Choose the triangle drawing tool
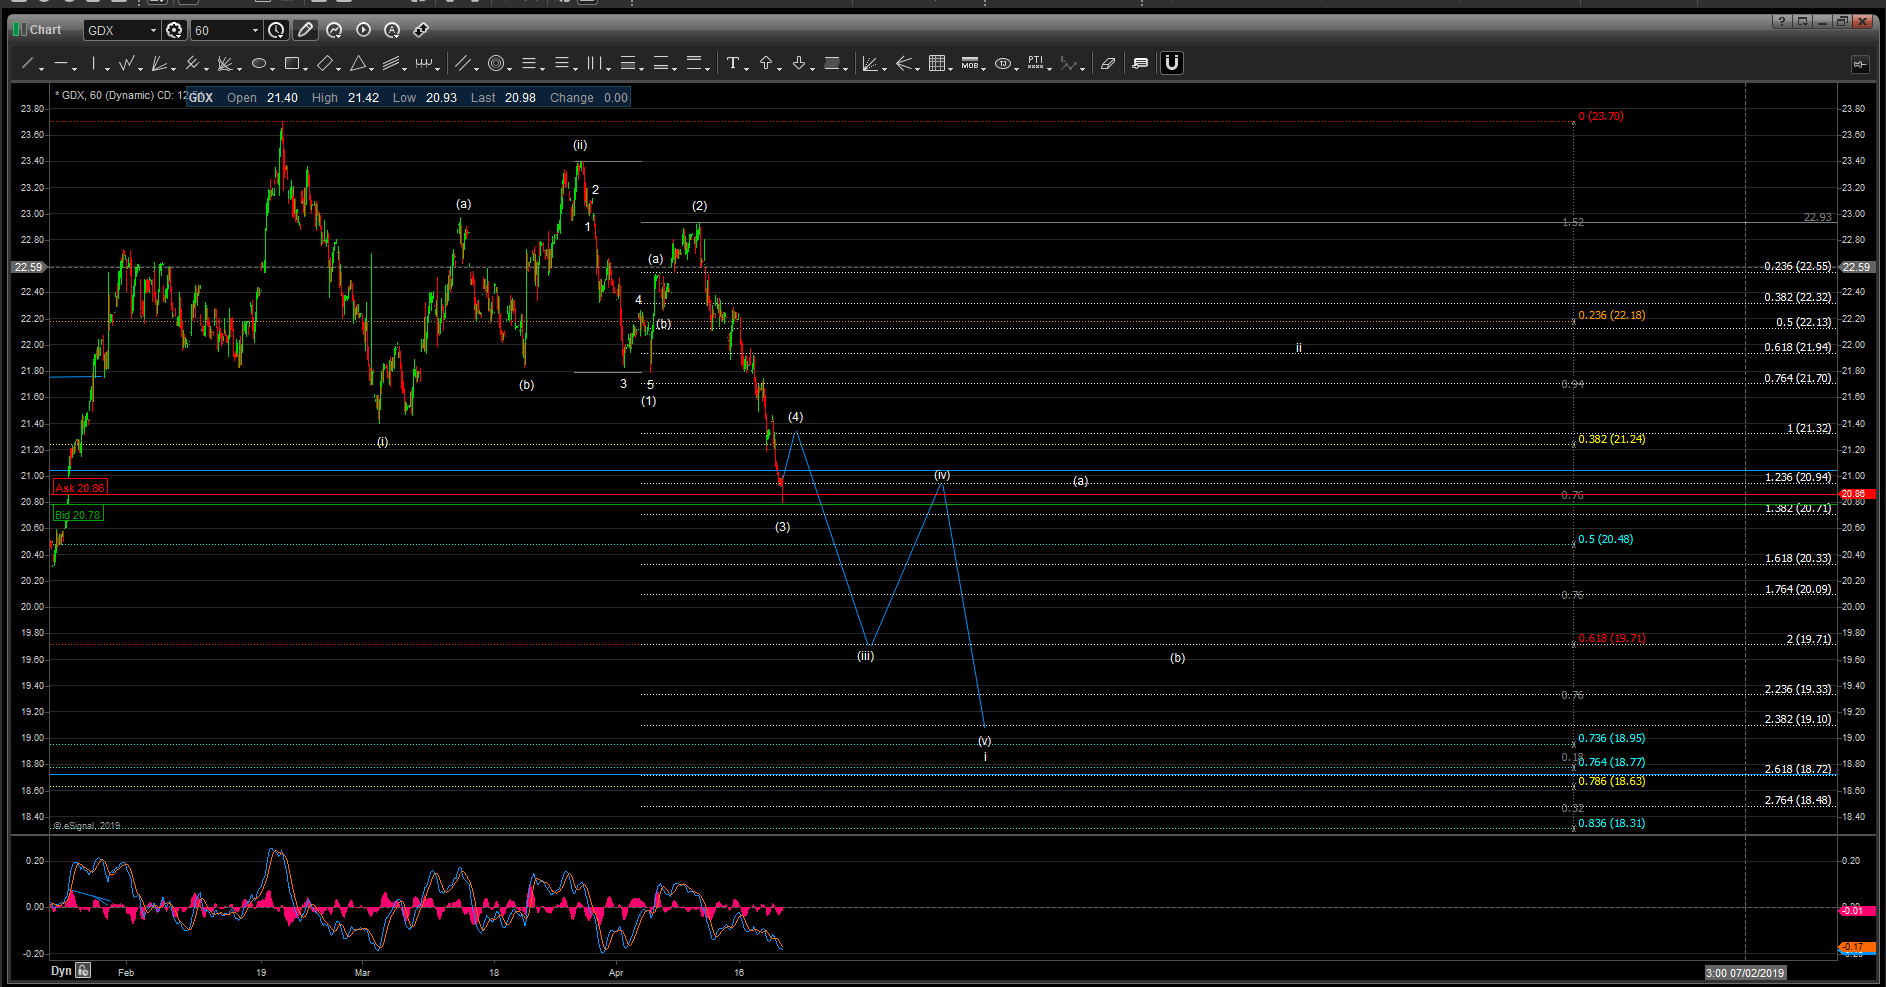Viewport: 1886px width, 987px height. coord(358,64)
